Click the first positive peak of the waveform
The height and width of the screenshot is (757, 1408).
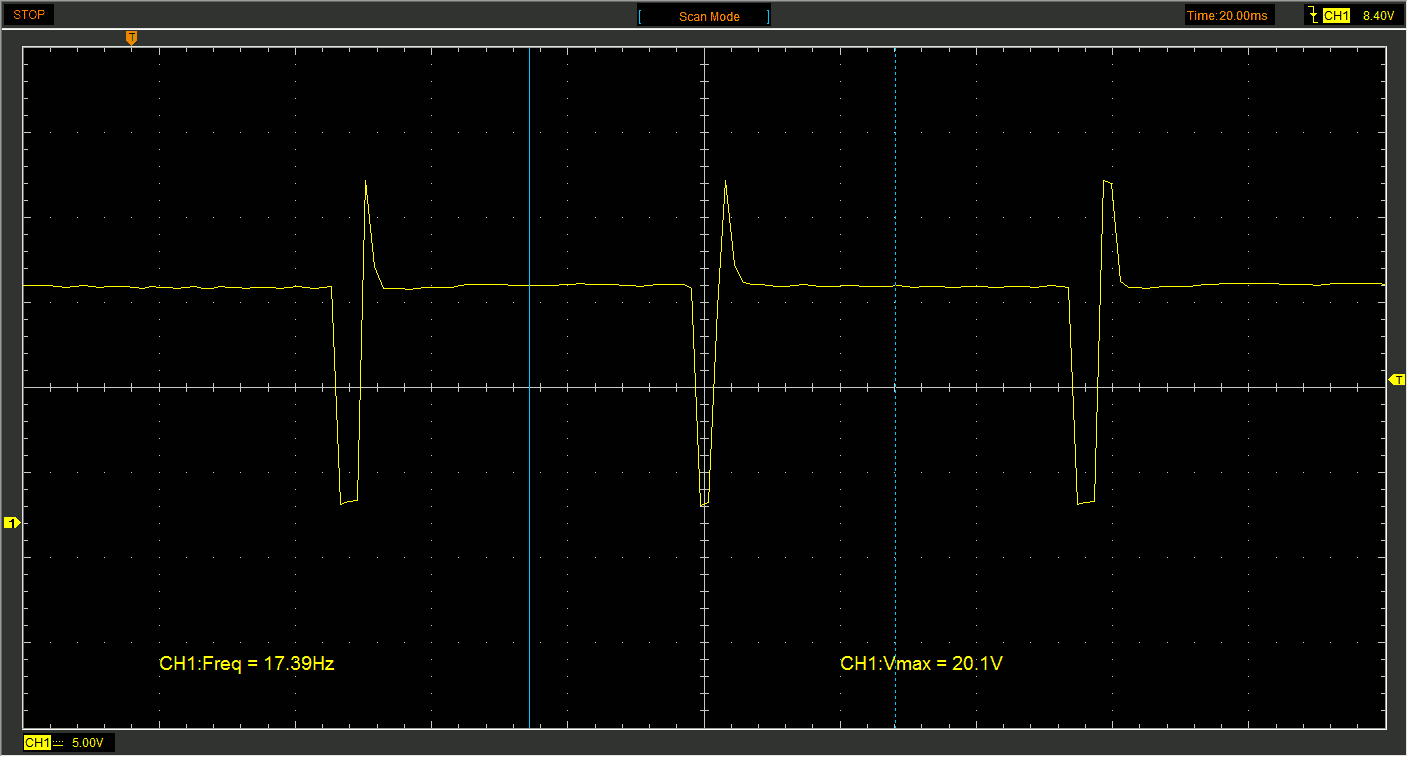point(366,183)
